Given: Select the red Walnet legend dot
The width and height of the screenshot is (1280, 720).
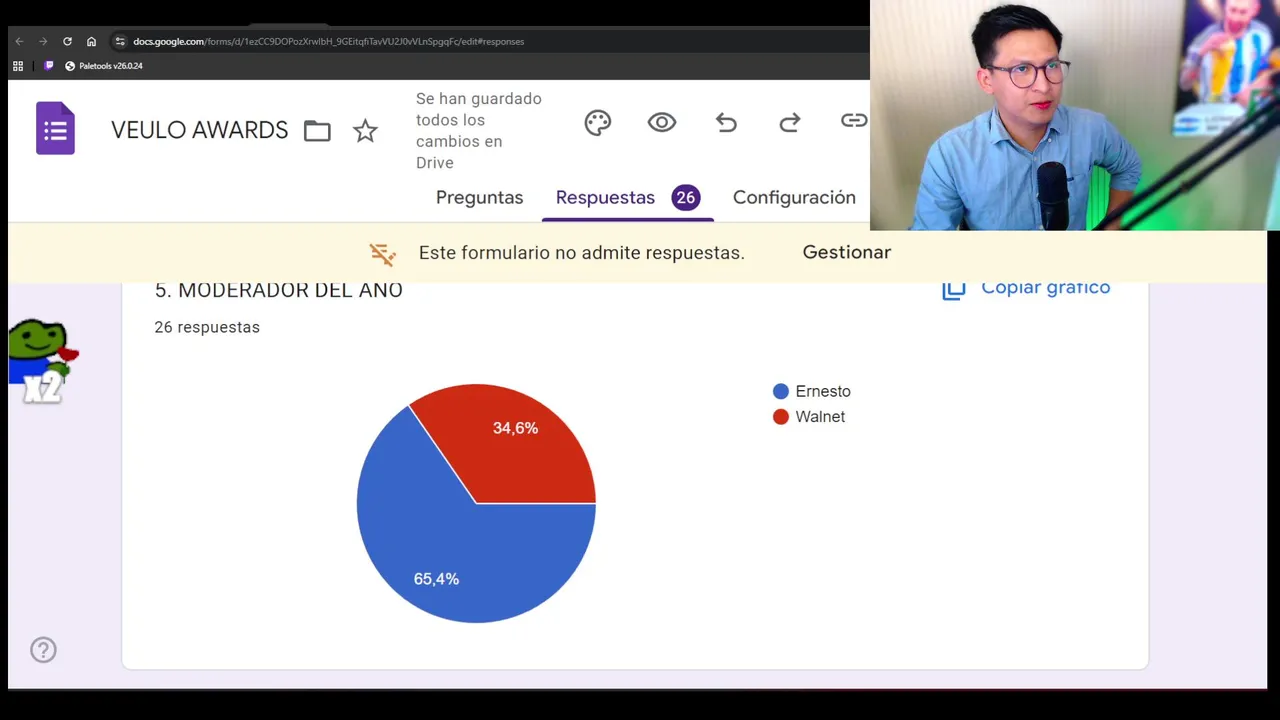Looking at the screenshot, I should tap(781, 417).
